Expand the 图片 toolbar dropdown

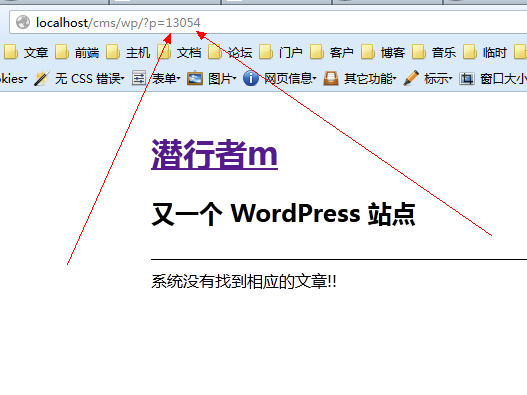tap(212, 79)
